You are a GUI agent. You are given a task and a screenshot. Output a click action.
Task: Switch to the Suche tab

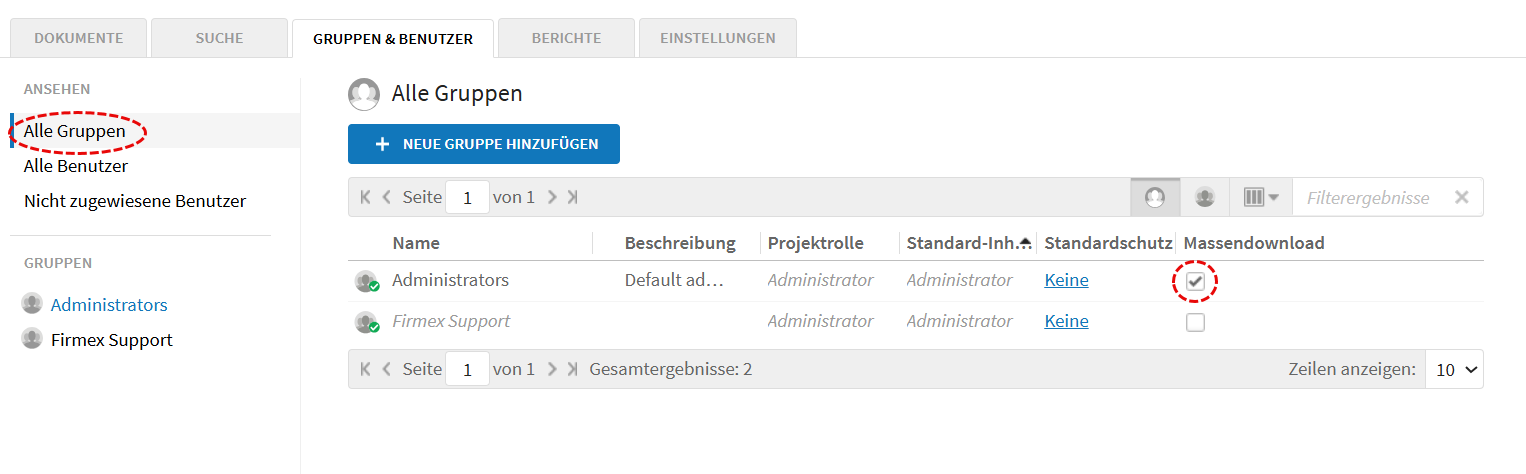[219, 38]
